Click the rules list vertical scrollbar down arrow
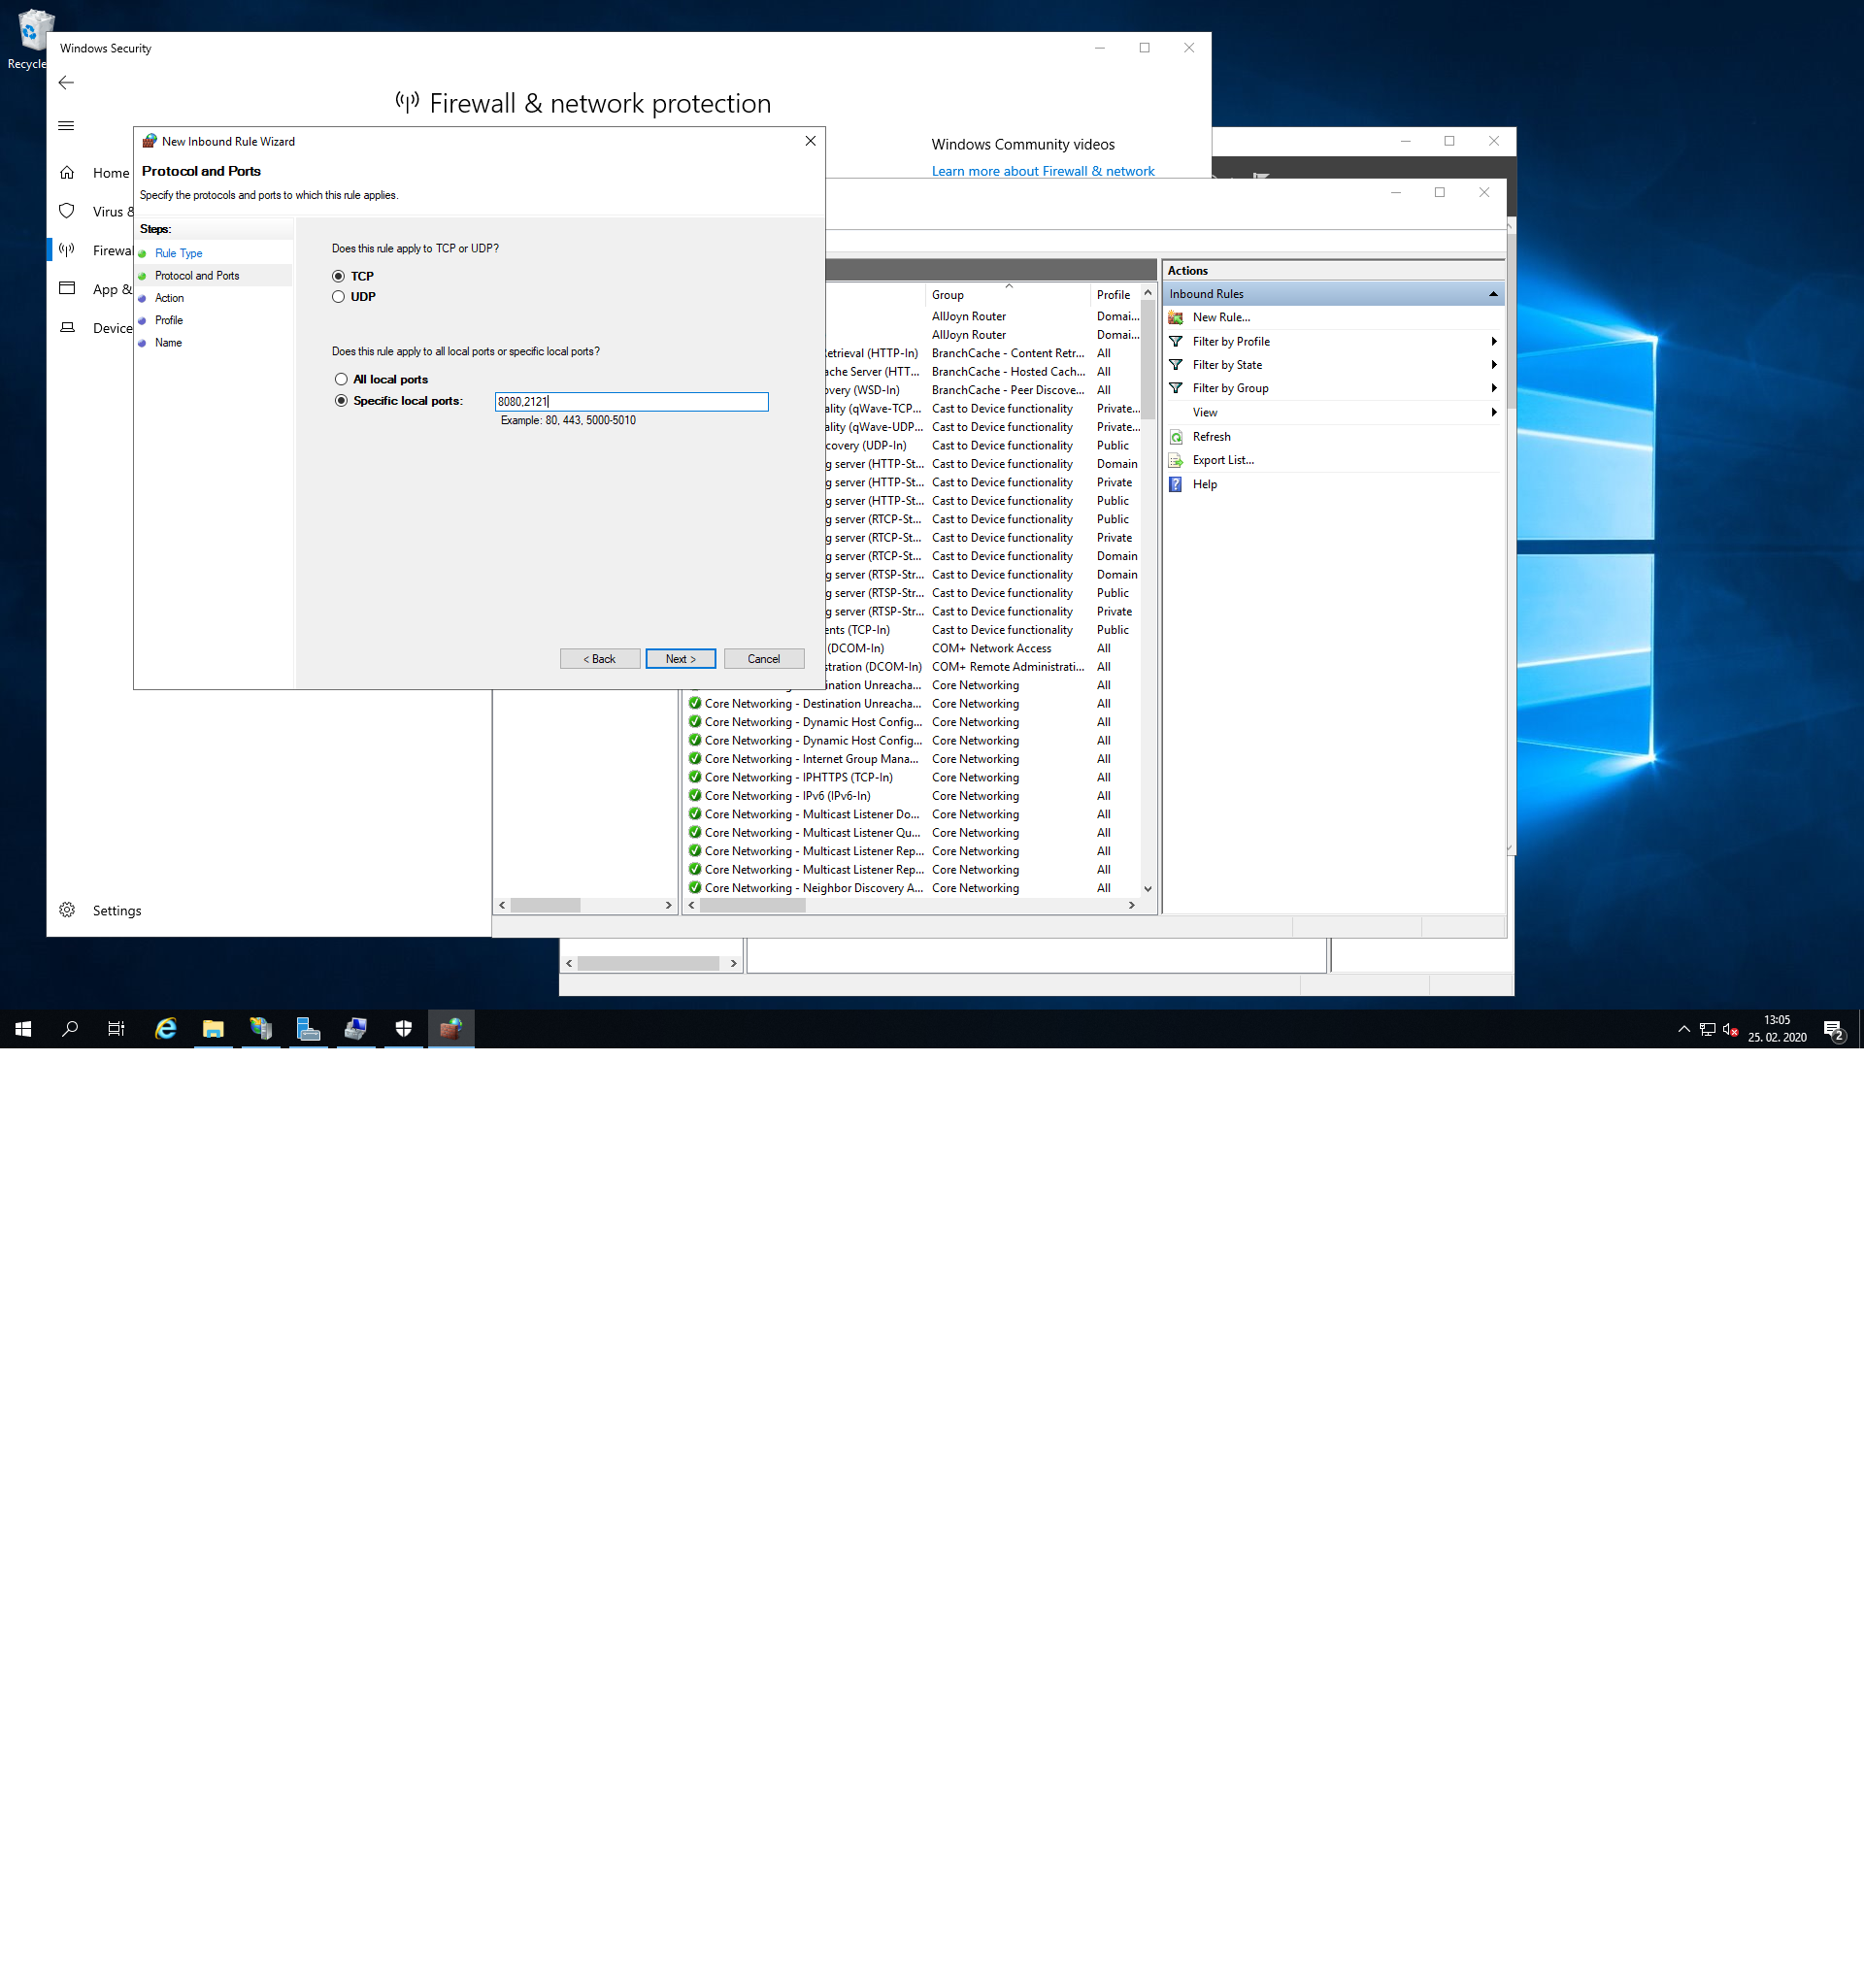This screenshot has width=1864, height=1988. [1148, 889]
